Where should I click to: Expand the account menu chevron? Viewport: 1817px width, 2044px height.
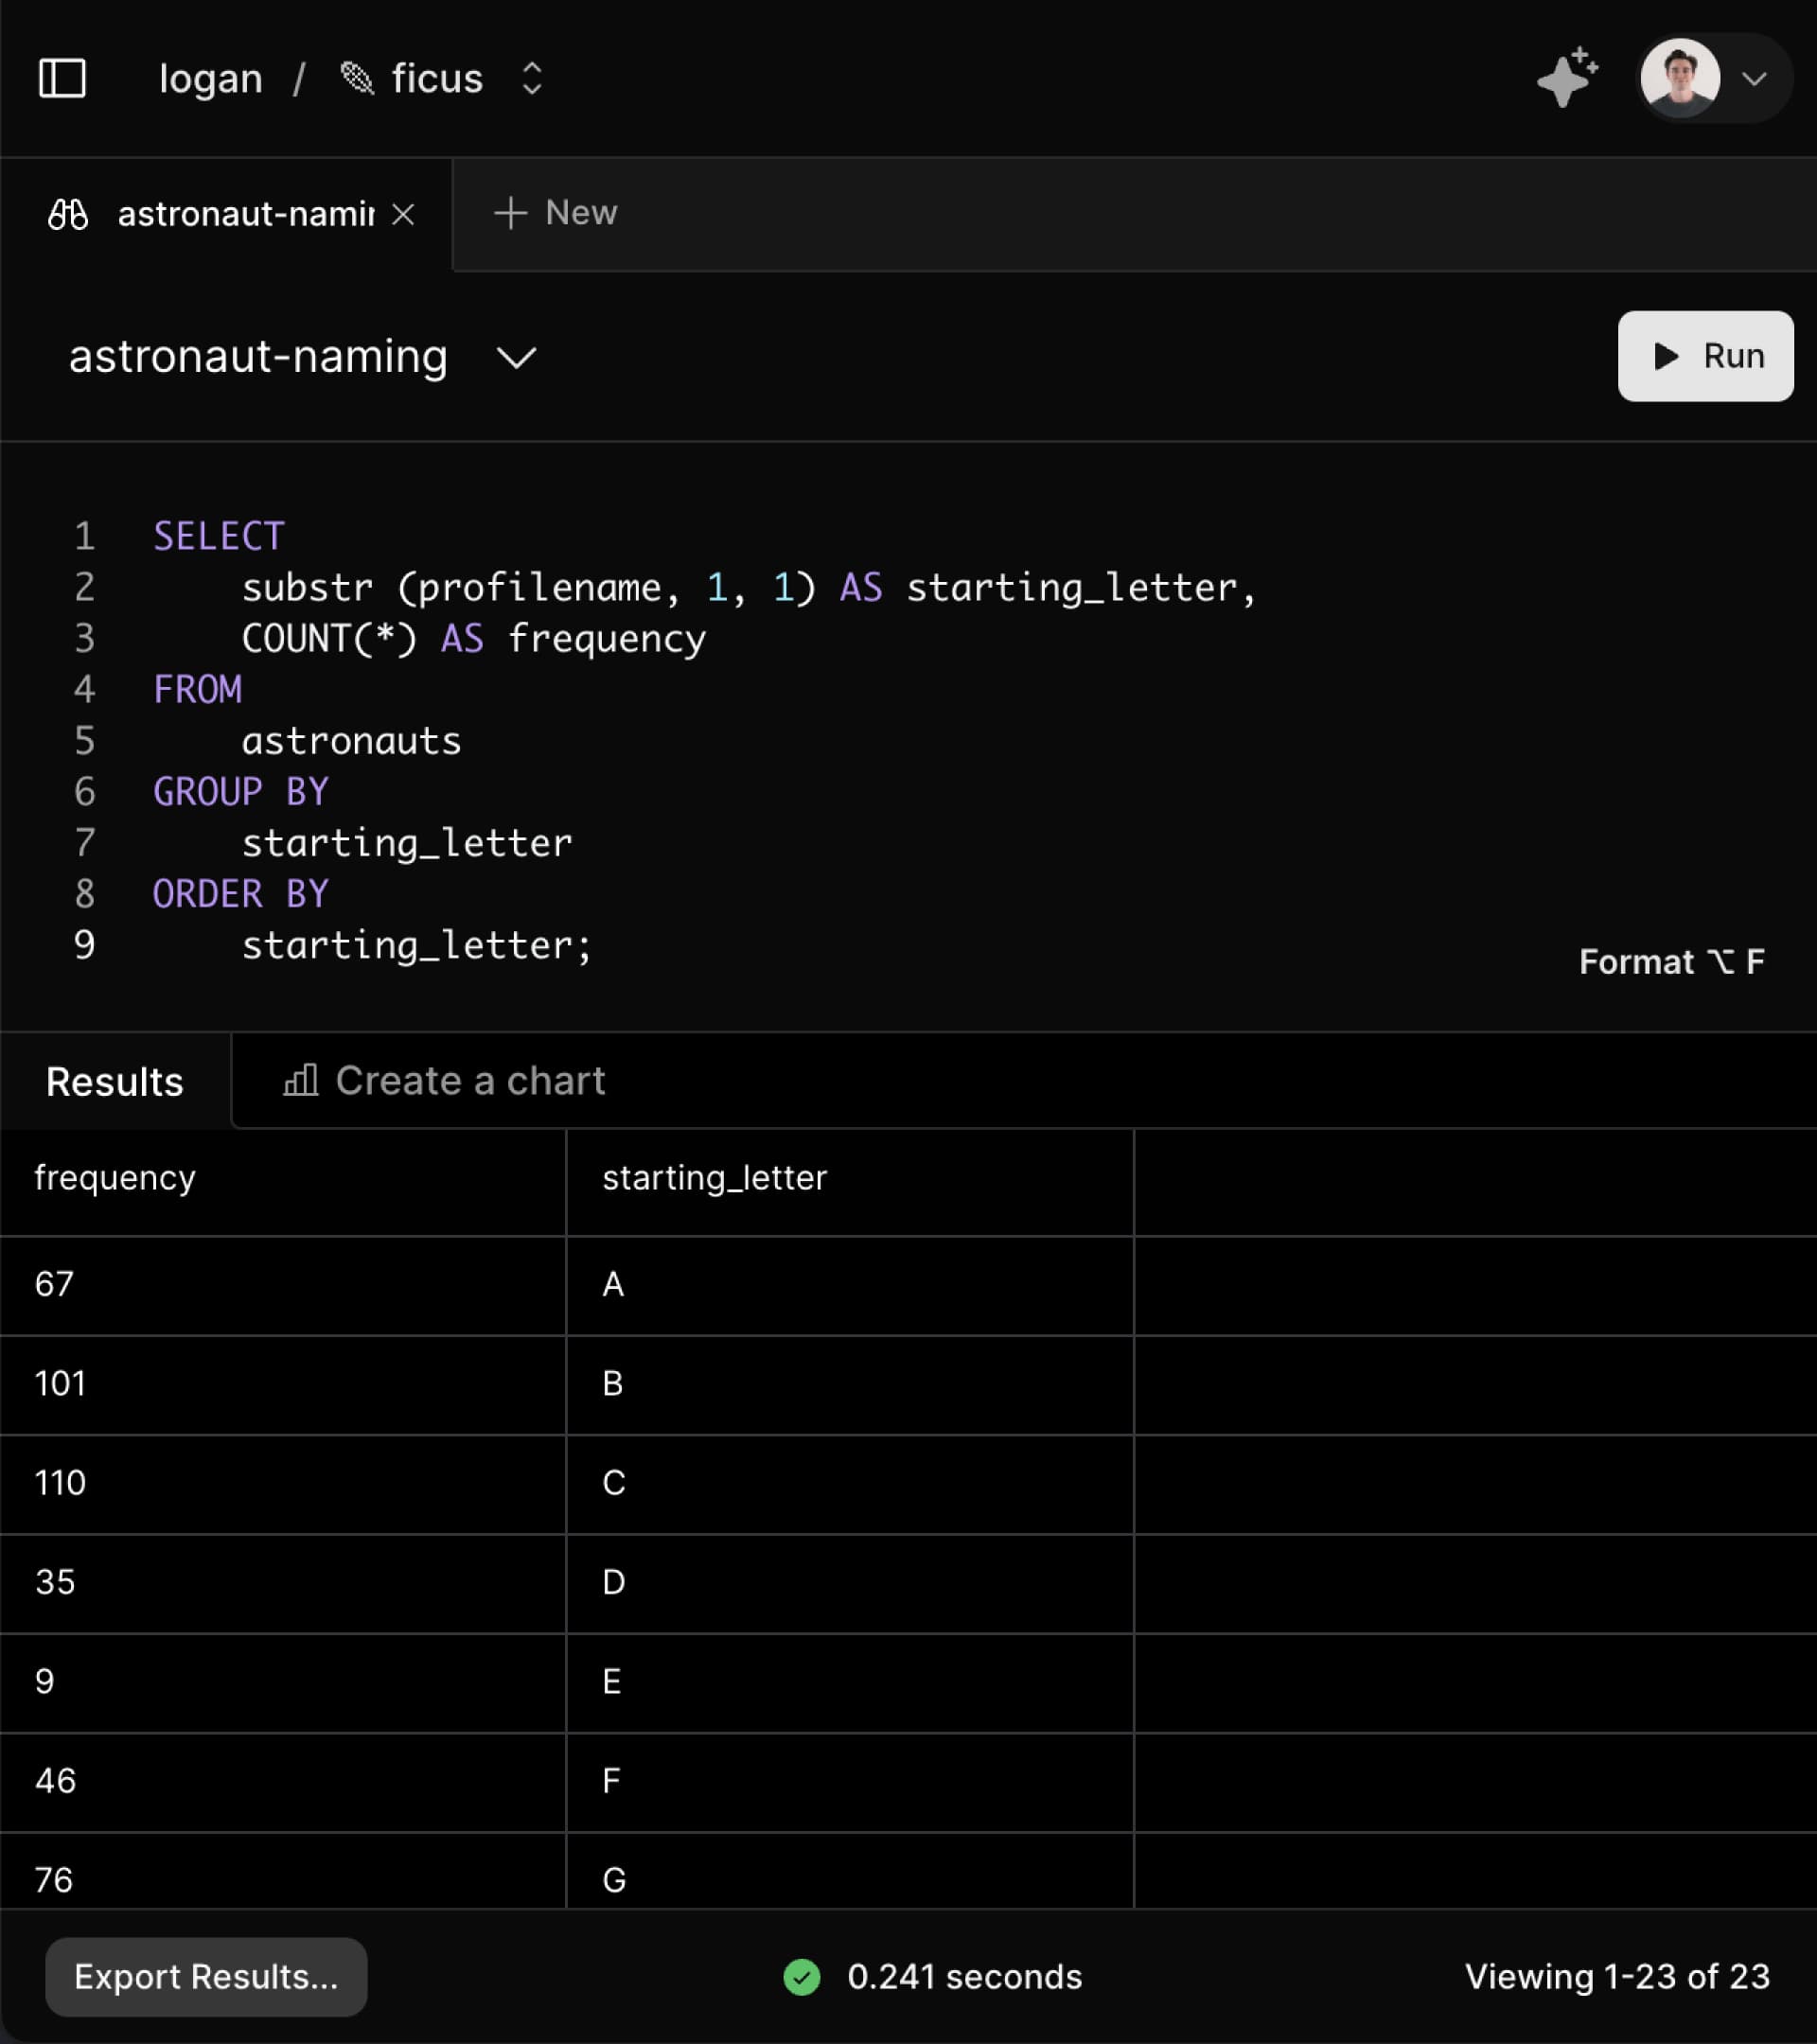(x=1754, y=78)
